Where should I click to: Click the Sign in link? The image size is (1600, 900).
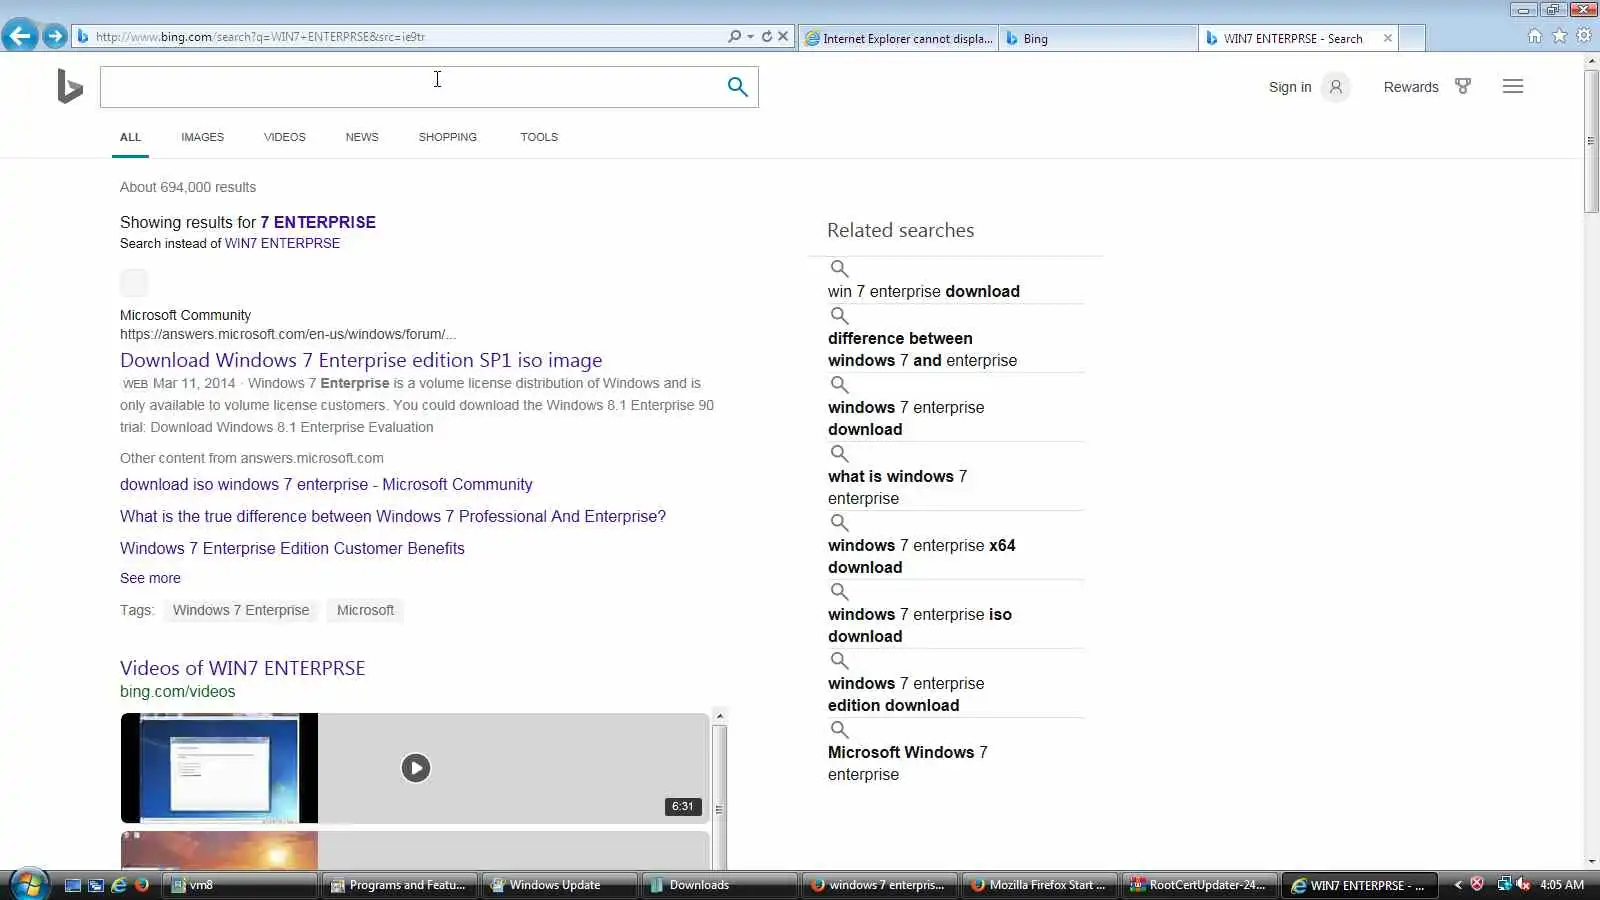coord(1290,87)
